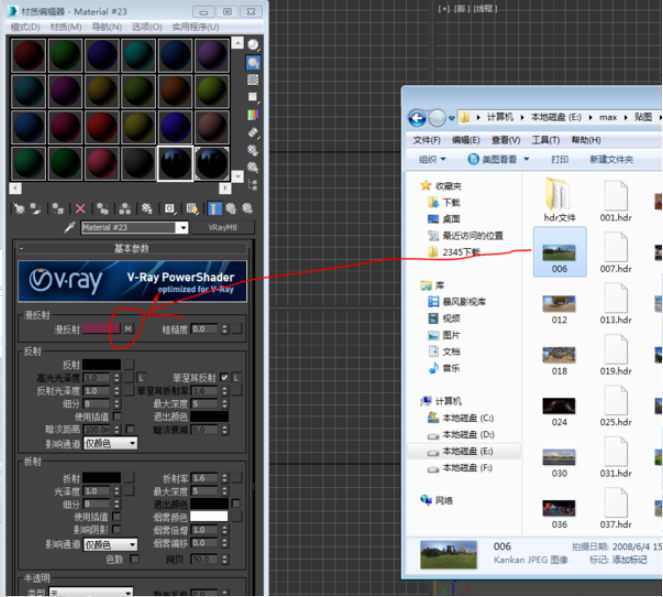Open 文件(F) menu in Explorer
The width and height of the screenshot is (663, 597).
tap(426, 140)
